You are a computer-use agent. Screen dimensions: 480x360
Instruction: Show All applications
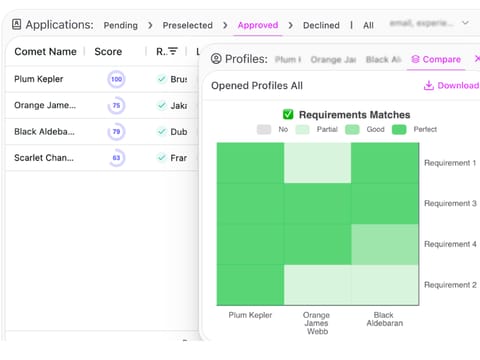(368, 25)
